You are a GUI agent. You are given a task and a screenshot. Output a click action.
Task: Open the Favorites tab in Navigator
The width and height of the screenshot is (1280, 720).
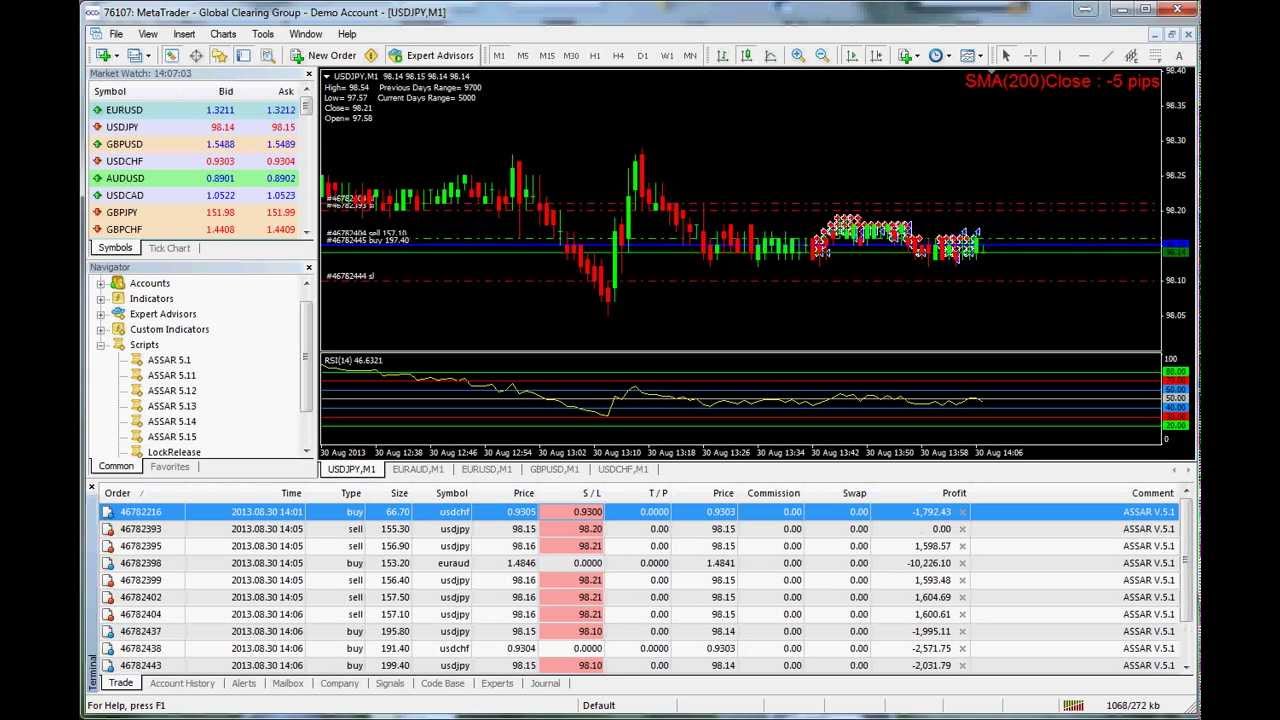point(170,467)
